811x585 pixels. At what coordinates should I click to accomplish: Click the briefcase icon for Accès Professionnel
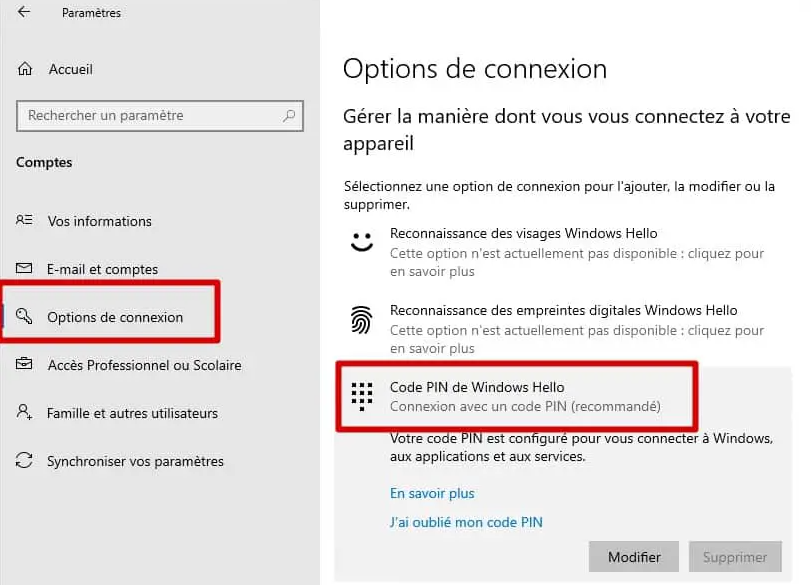pyautogui.click(x=25, y=365)
